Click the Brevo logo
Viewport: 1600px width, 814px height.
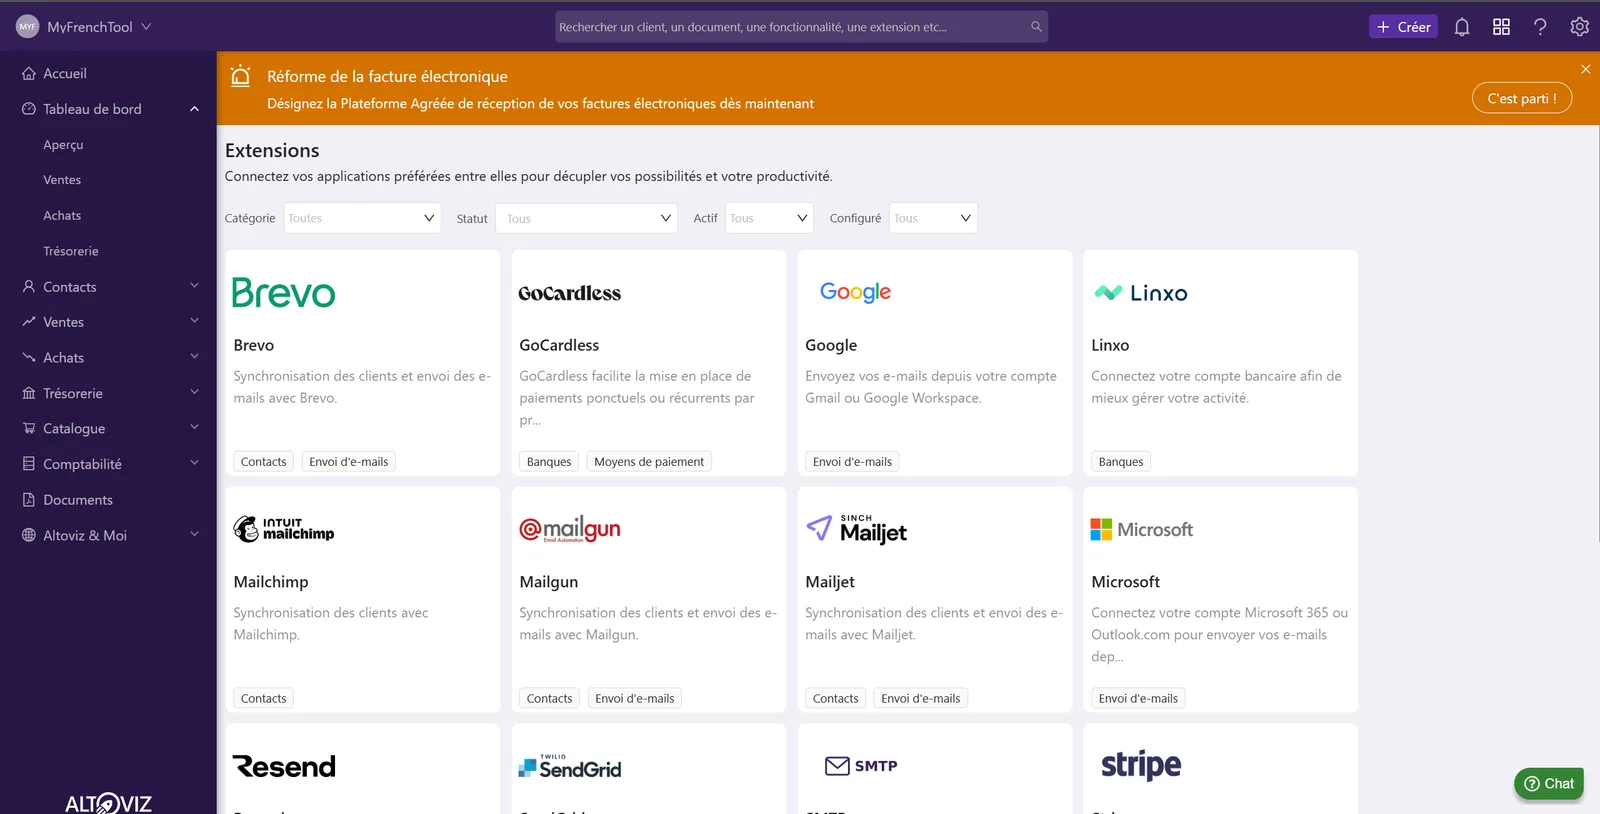point(284,292)
